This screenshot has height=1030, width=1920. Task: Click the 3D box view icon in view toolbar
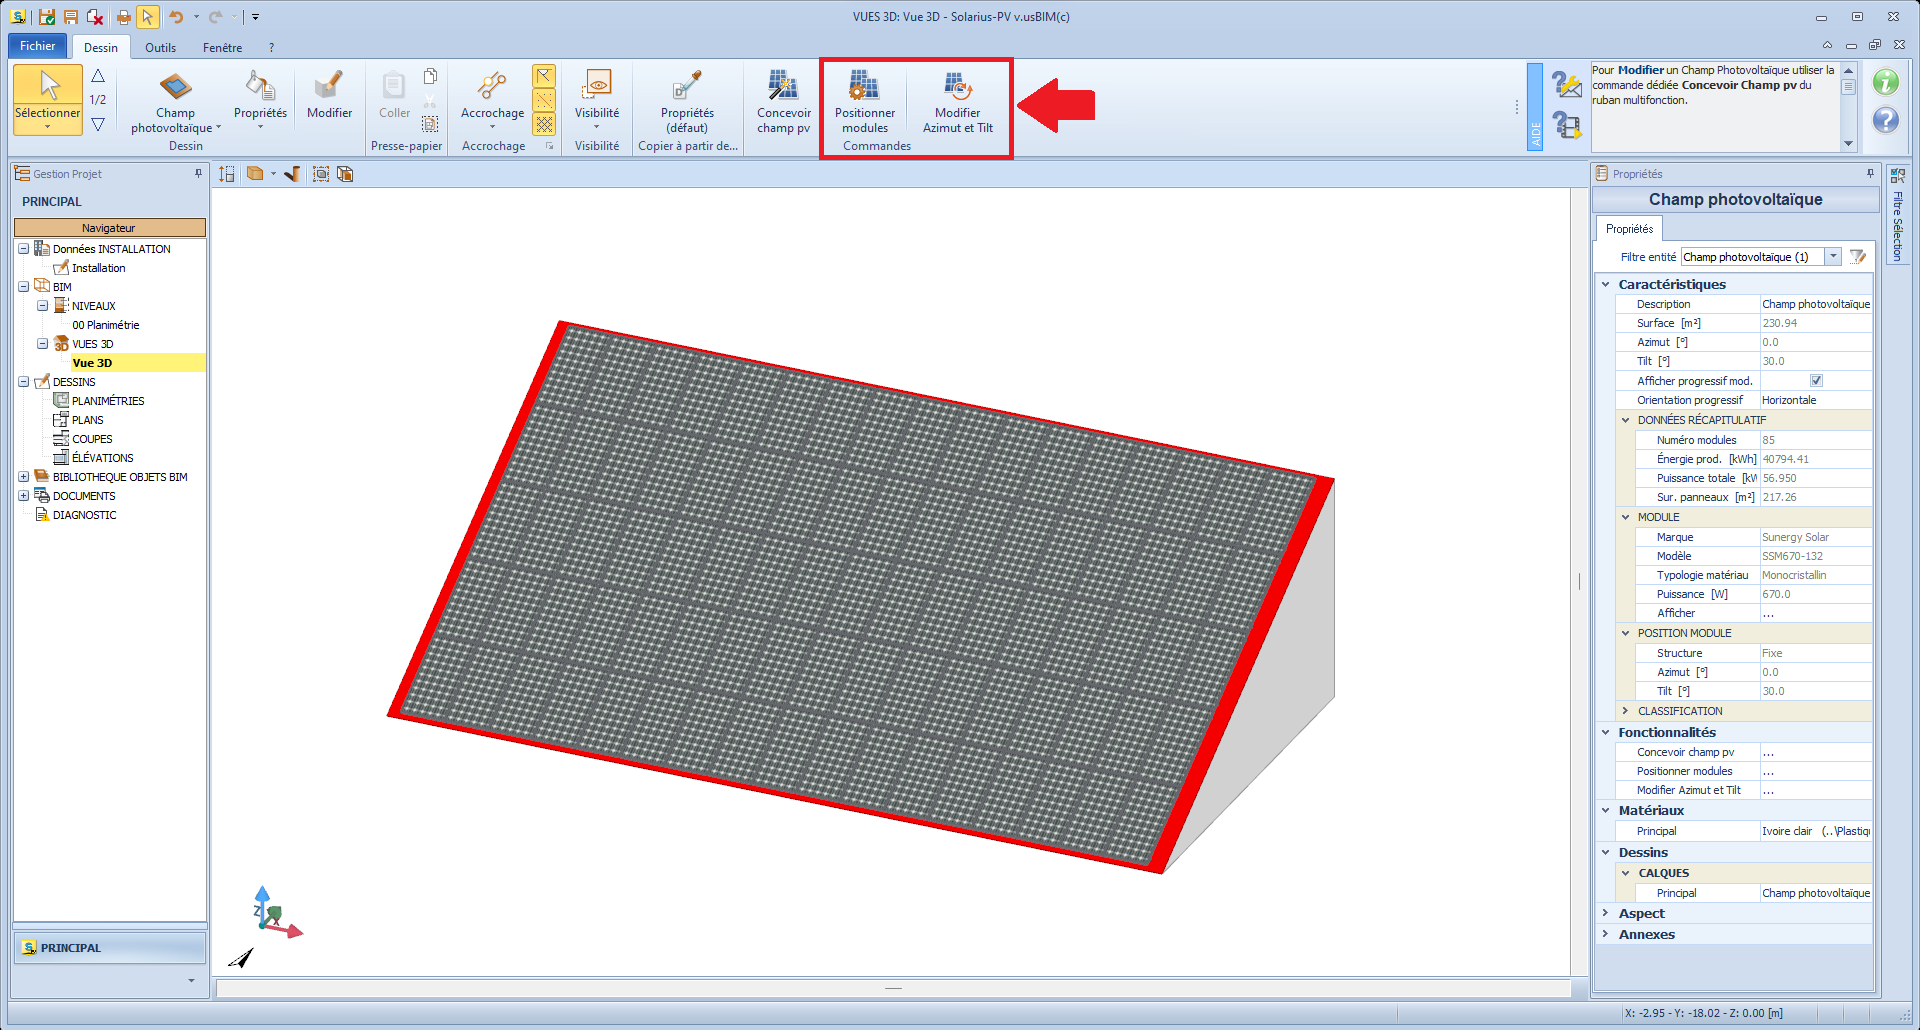pyautogui.click(x=255, y=174)
